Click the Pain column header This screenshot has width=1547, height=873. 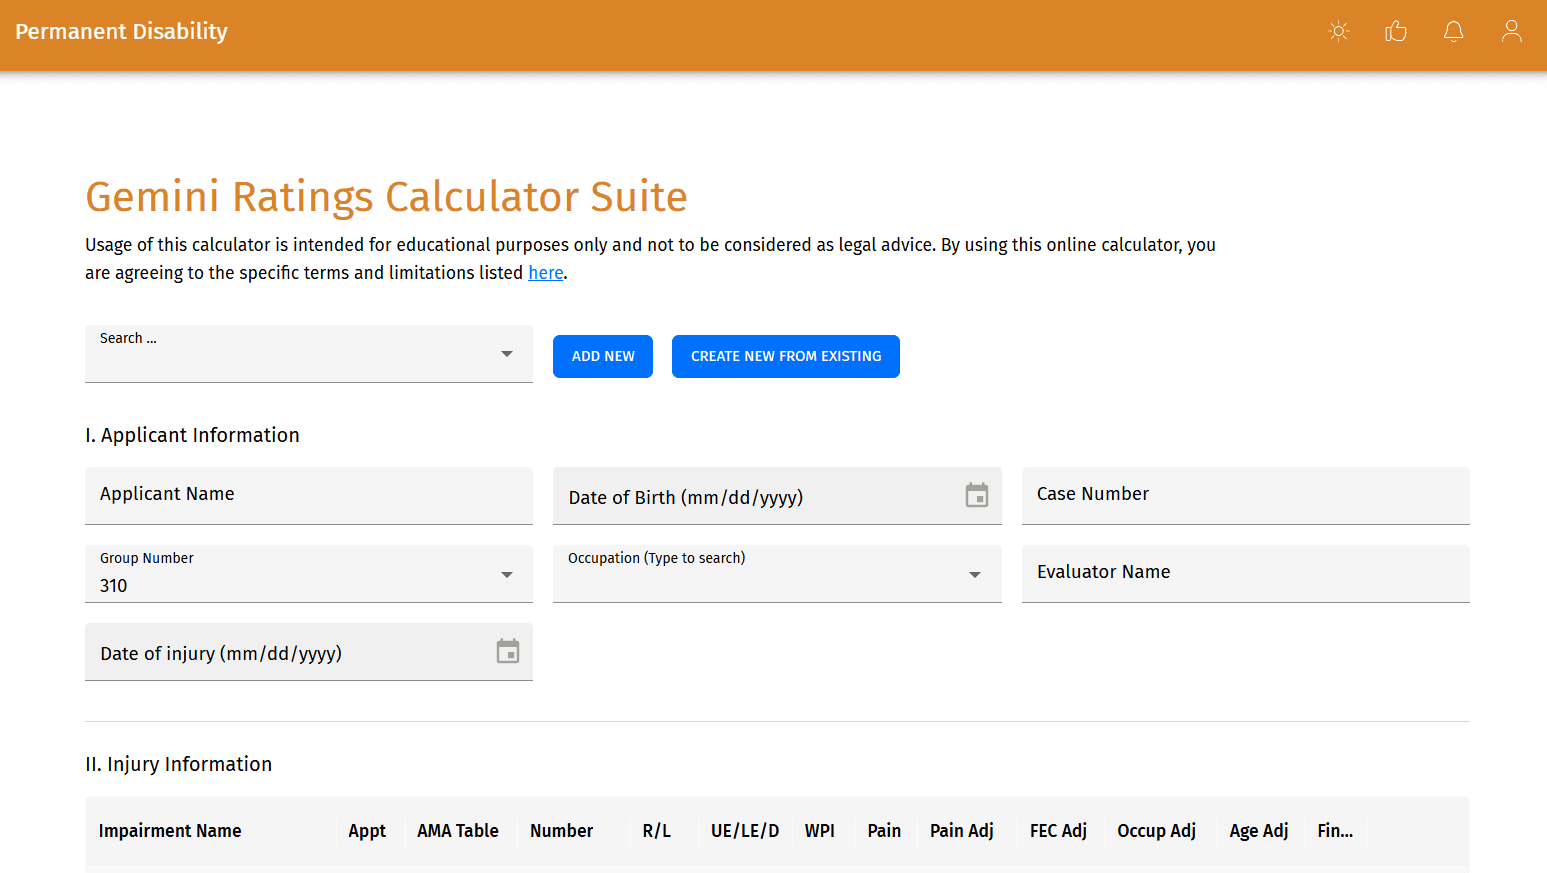884,831
